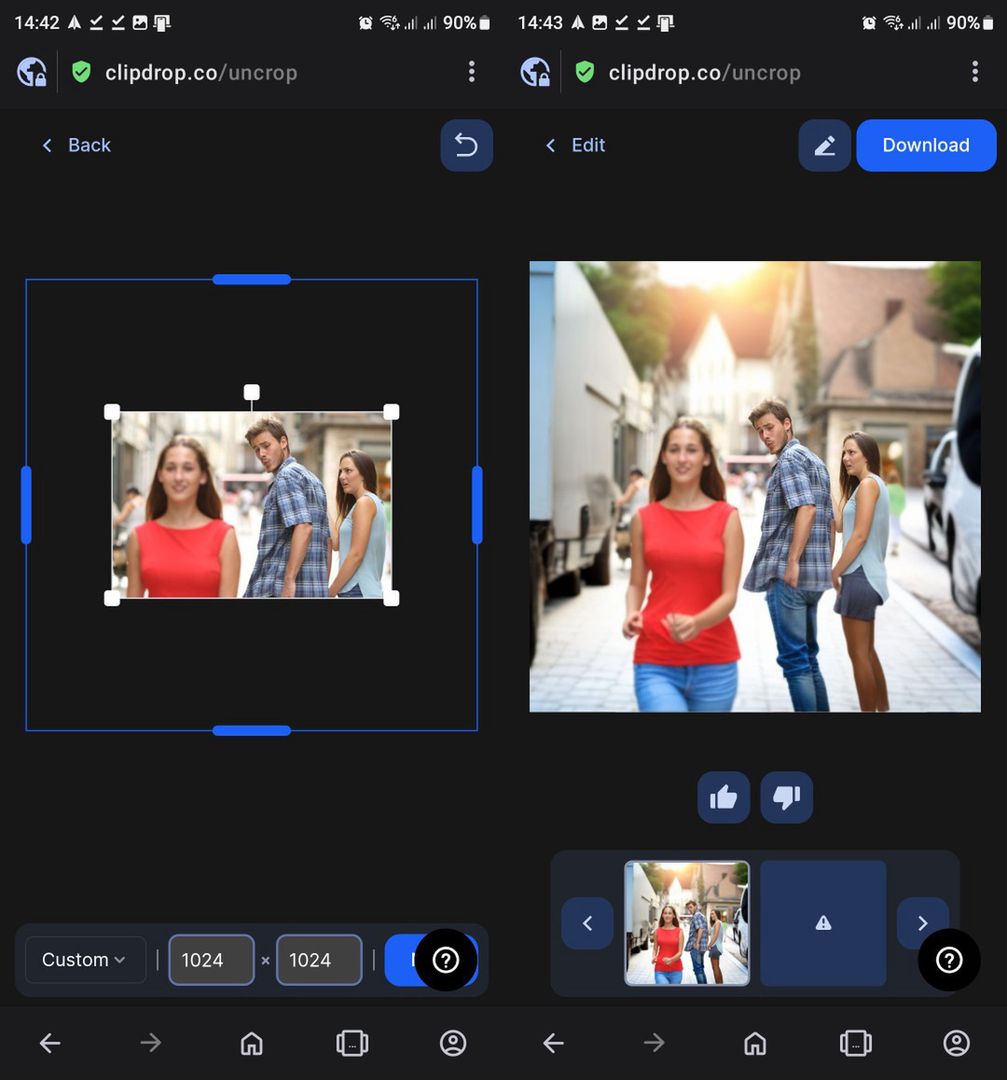Go Back in the left uncrop screen

click(76, 145)
